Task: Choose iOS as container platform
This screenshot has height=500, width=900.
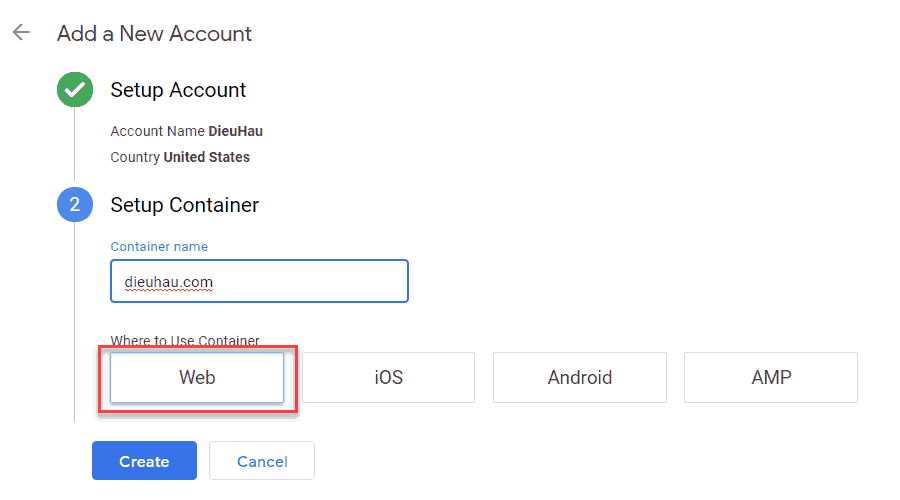Action: point(388,378)
